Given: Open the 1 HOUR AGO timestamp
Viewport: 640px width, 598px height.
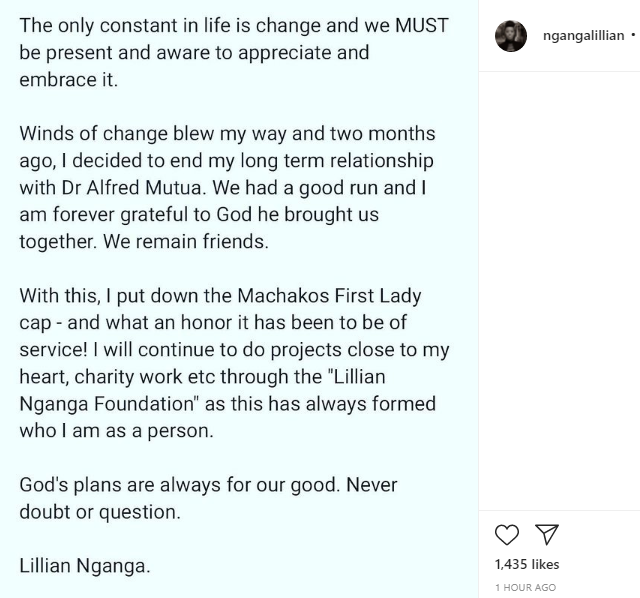Looking at the screenshot, I should coord(526,587).
